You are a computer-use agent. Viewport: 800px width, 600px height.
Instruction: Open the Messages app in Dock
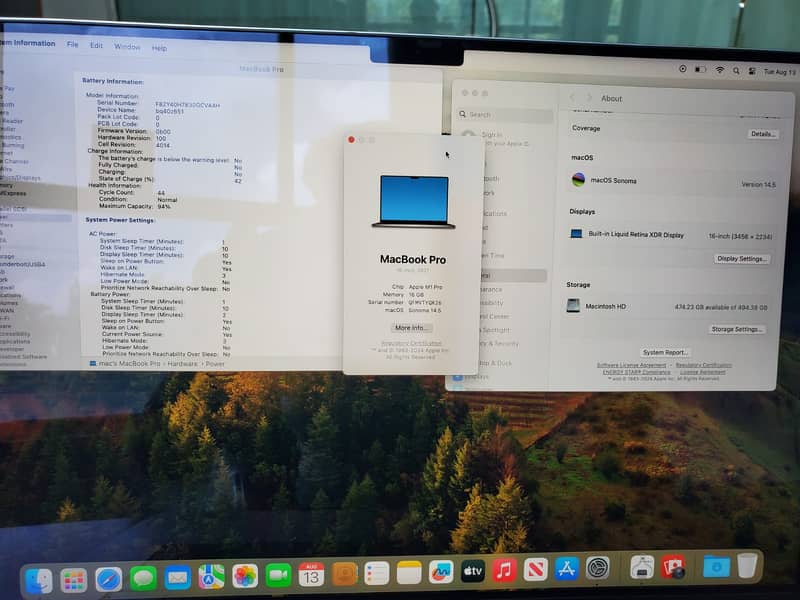[143, 578]
